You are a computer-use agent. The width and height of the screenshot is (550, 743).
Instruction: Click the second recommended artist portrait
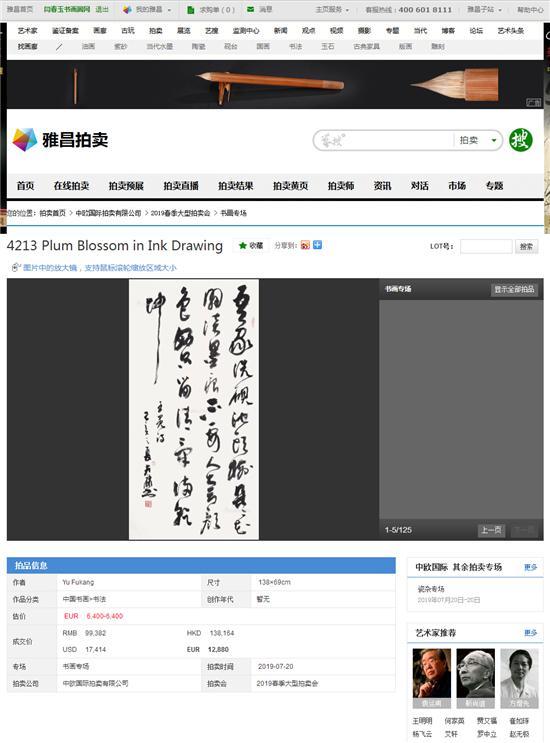coord(476,678)
